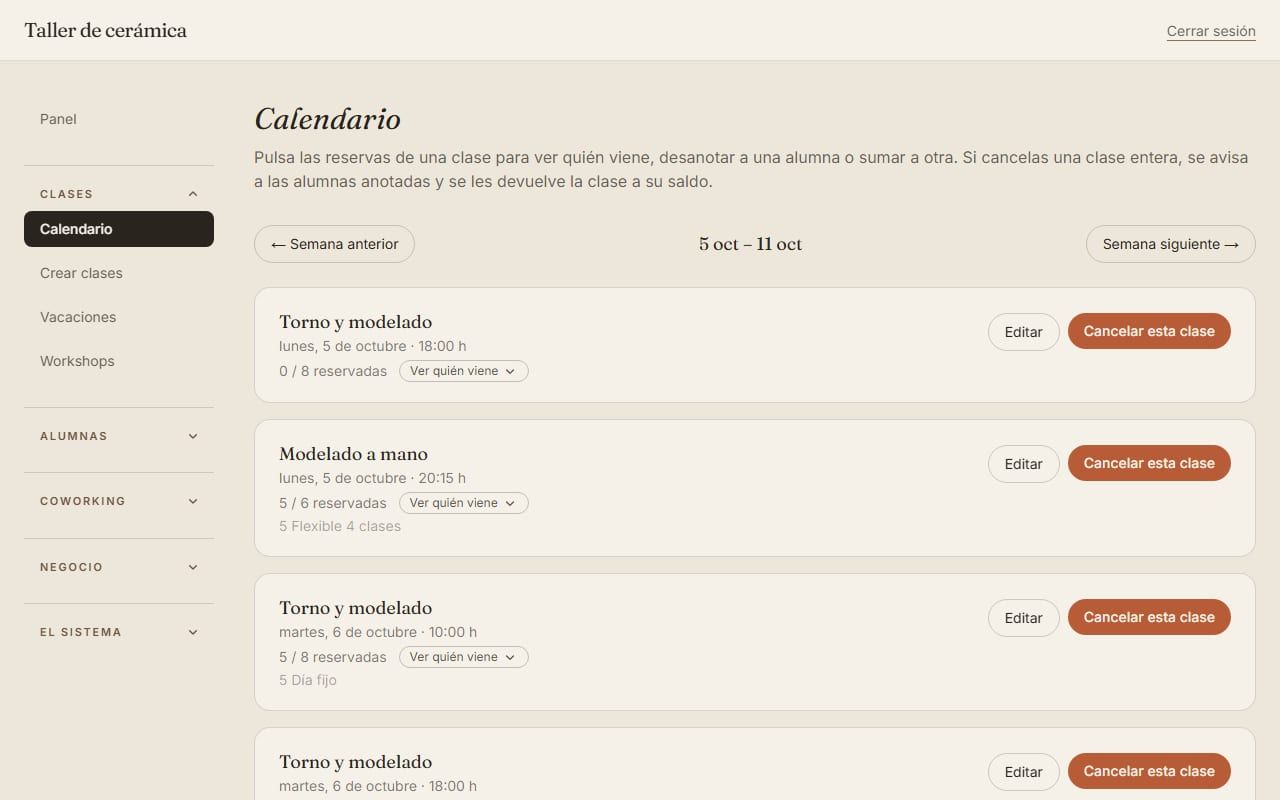Expand the Coworking sidebar section

tap(119, 501)
